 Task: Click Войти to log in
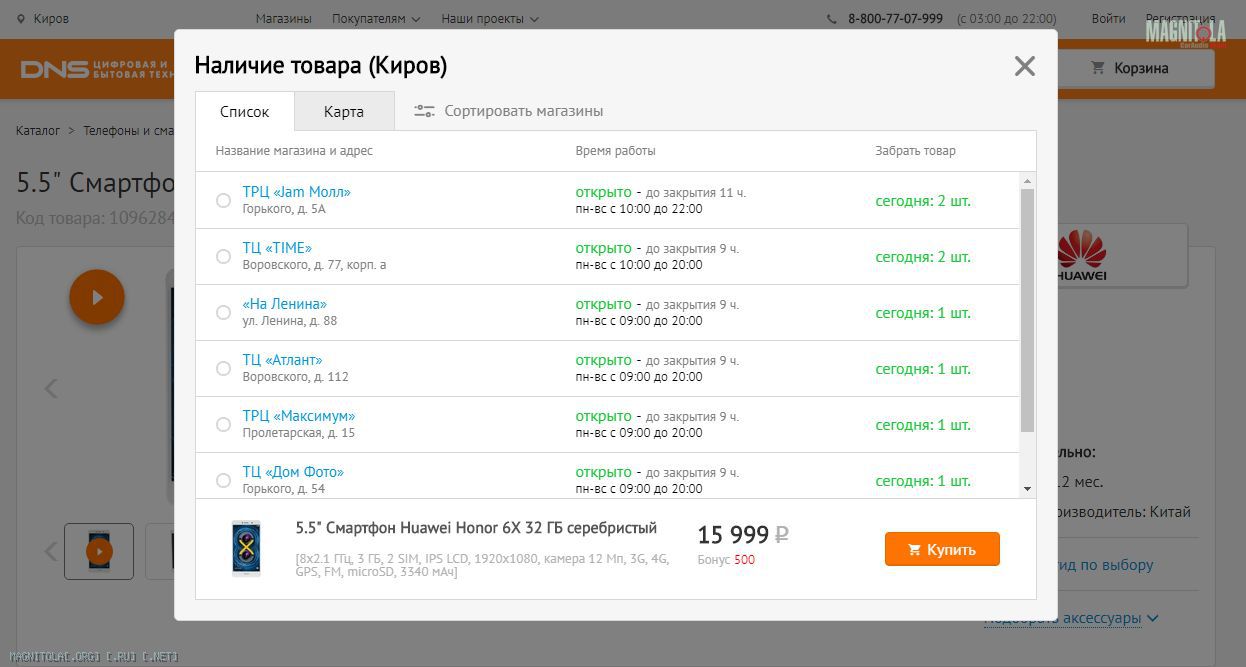pos(1109,19)
